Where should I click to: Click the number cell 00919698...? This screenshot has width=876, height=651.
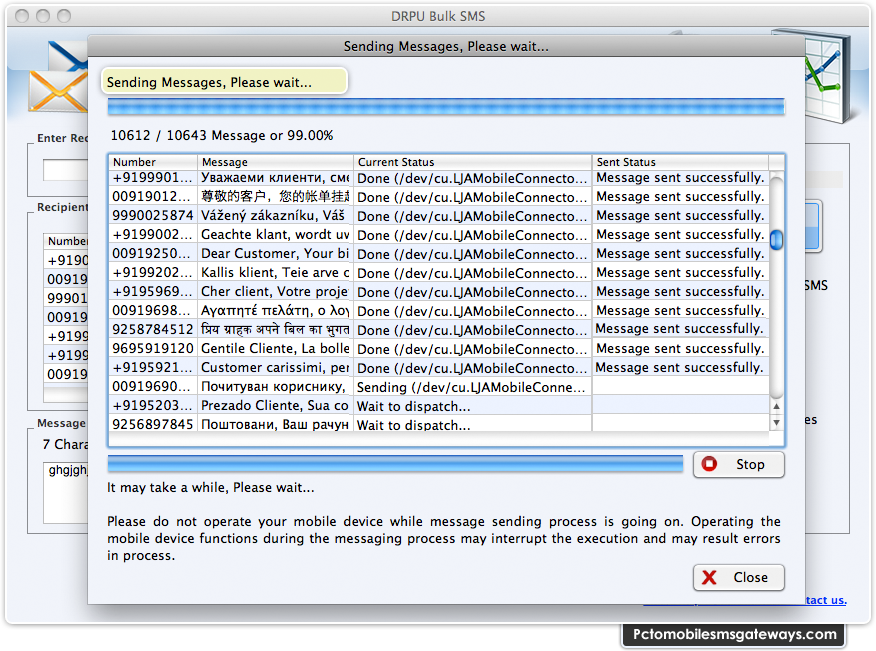coord(153,311)
